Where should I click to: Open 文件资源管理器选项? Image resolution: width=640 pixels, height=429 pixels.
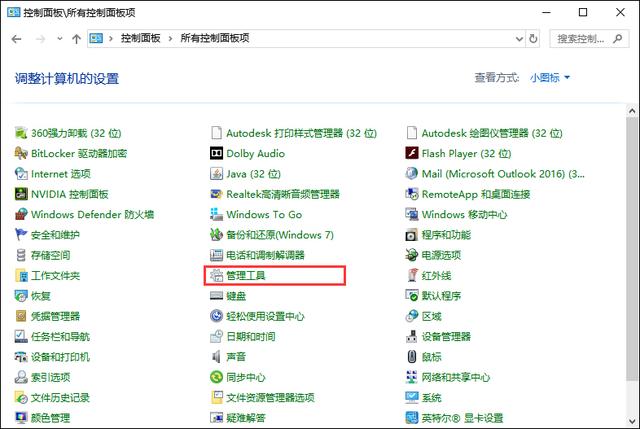271,398
